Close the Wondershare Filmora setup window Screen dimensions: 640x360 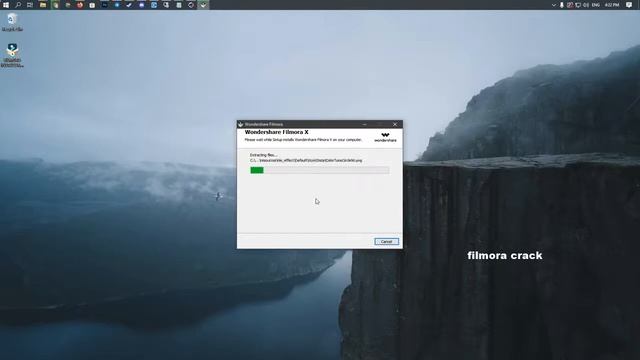pyautogui.click(x=395, y=124)
